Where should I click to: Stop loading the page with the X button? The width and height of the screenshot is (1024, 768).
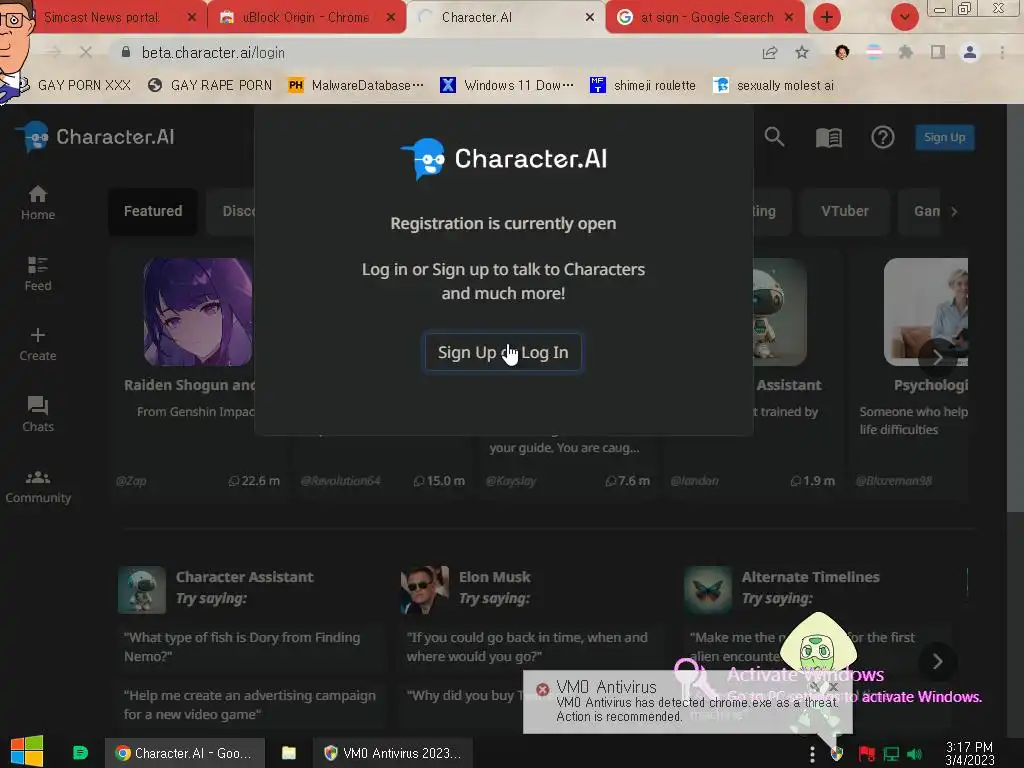click(x=86, y=52)
